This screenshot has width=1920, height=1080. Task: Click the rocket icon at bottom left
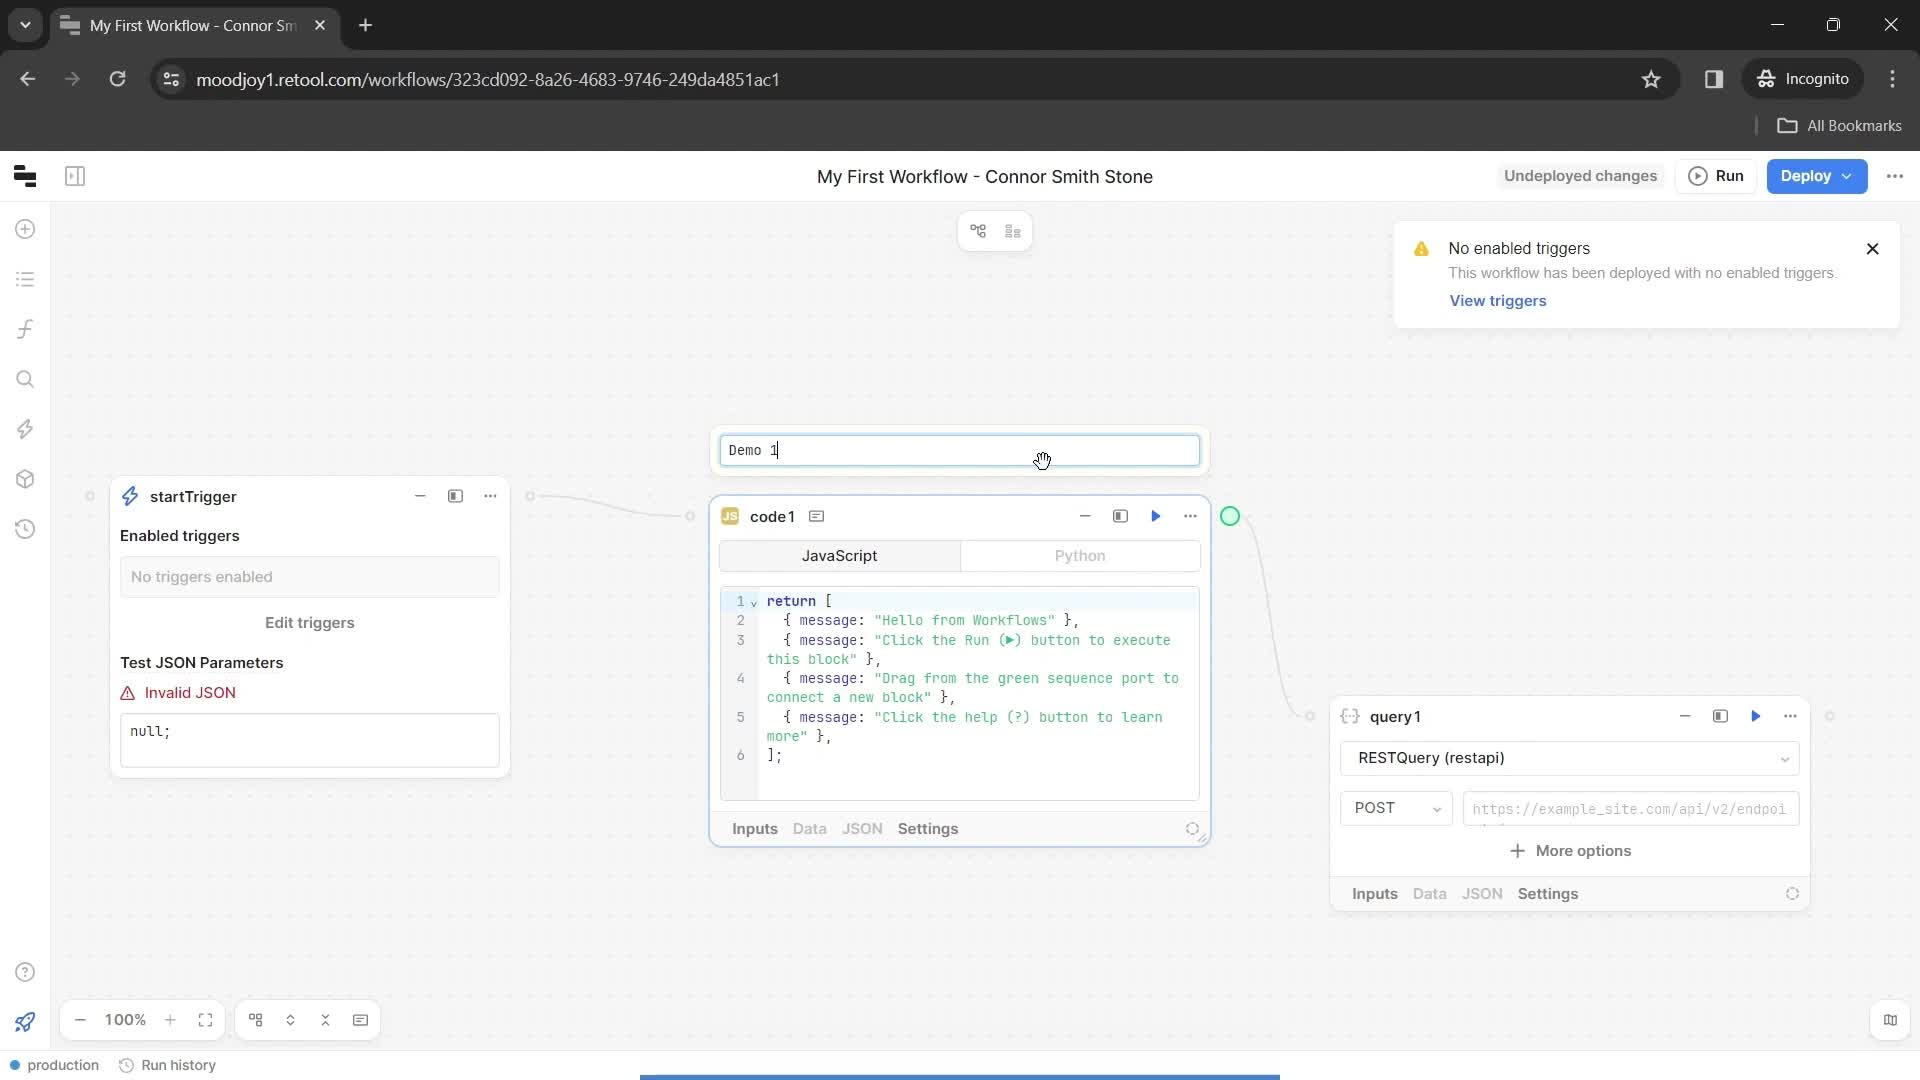coord(25,1021)
